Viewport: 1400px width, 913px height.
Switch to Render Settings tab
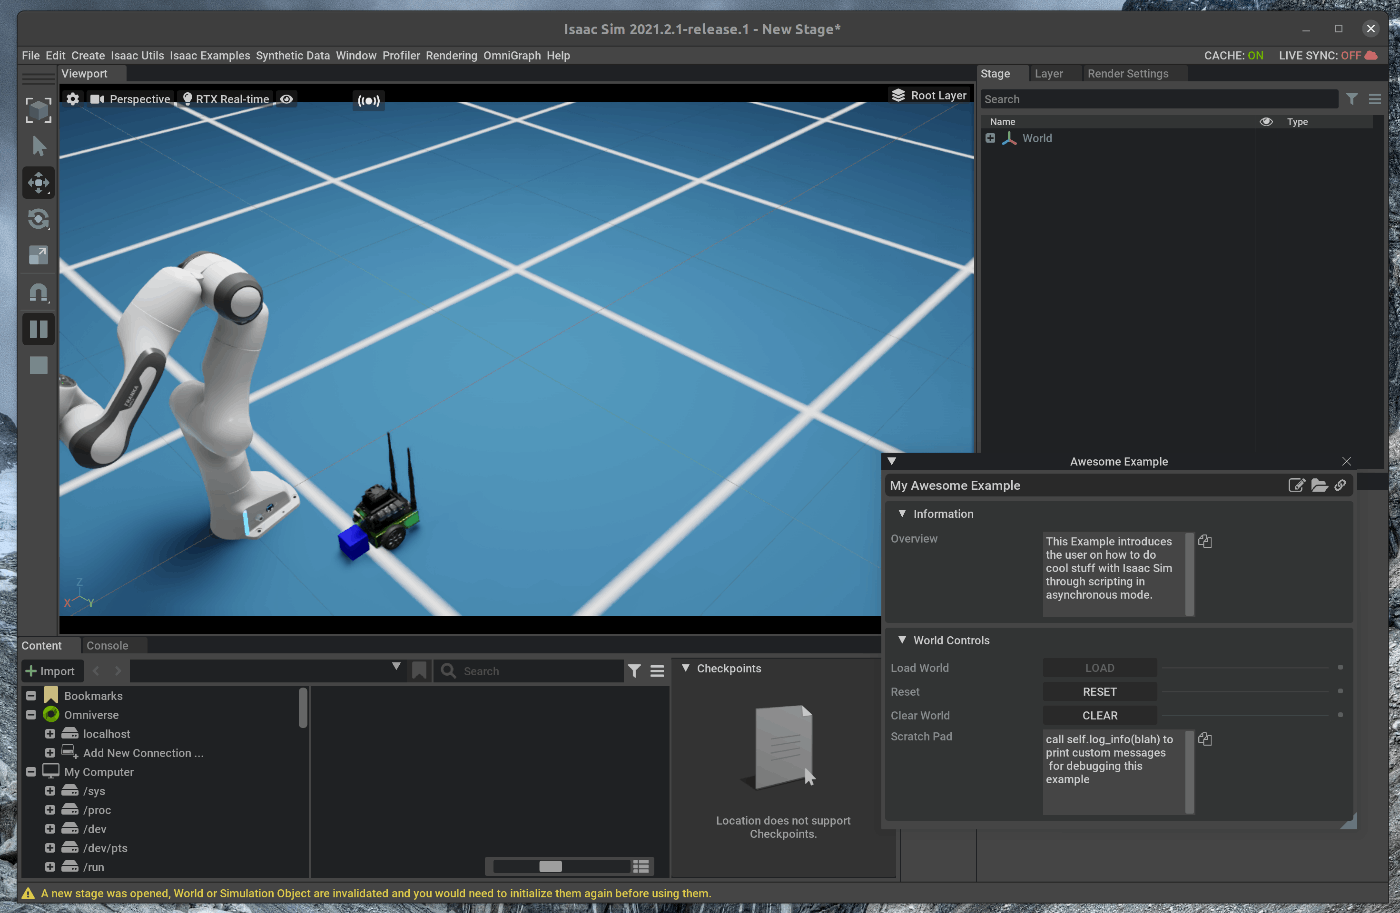[1128, 74]
